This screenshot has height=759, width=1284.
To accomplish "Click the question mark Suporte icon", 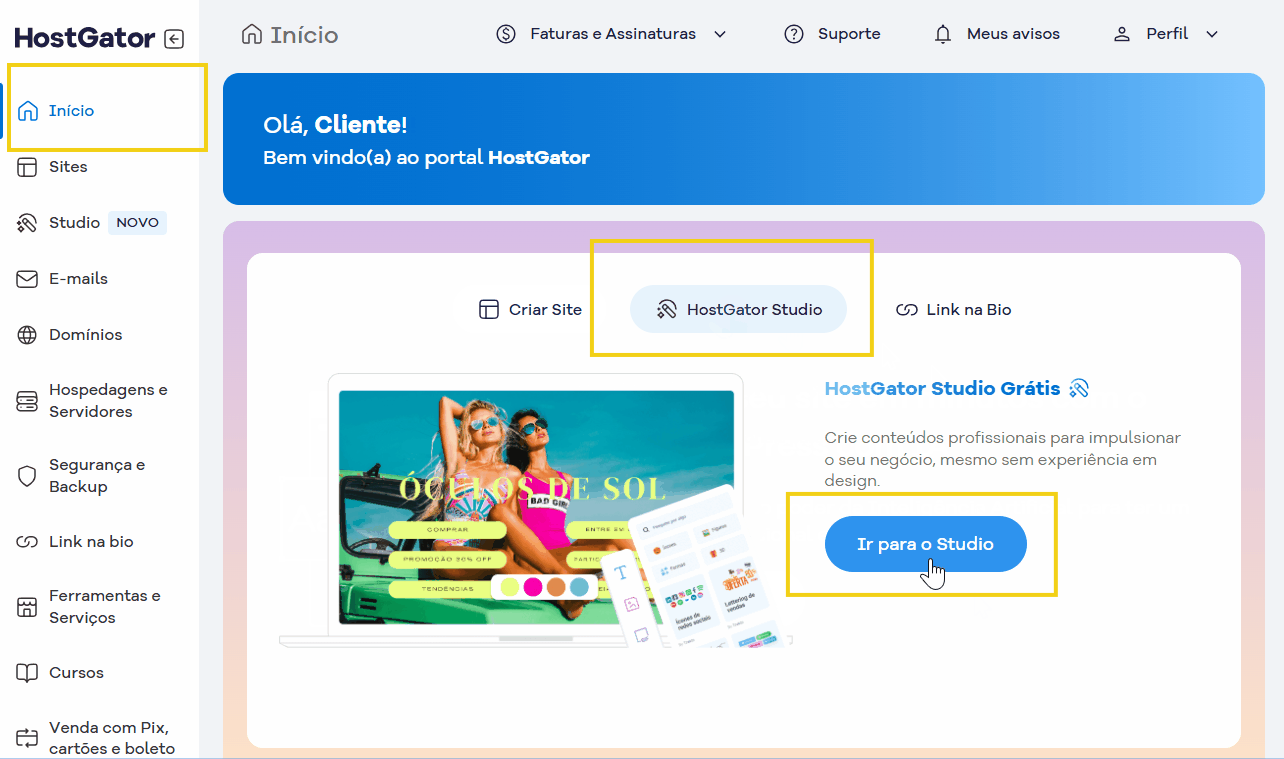I will [794, 34].
